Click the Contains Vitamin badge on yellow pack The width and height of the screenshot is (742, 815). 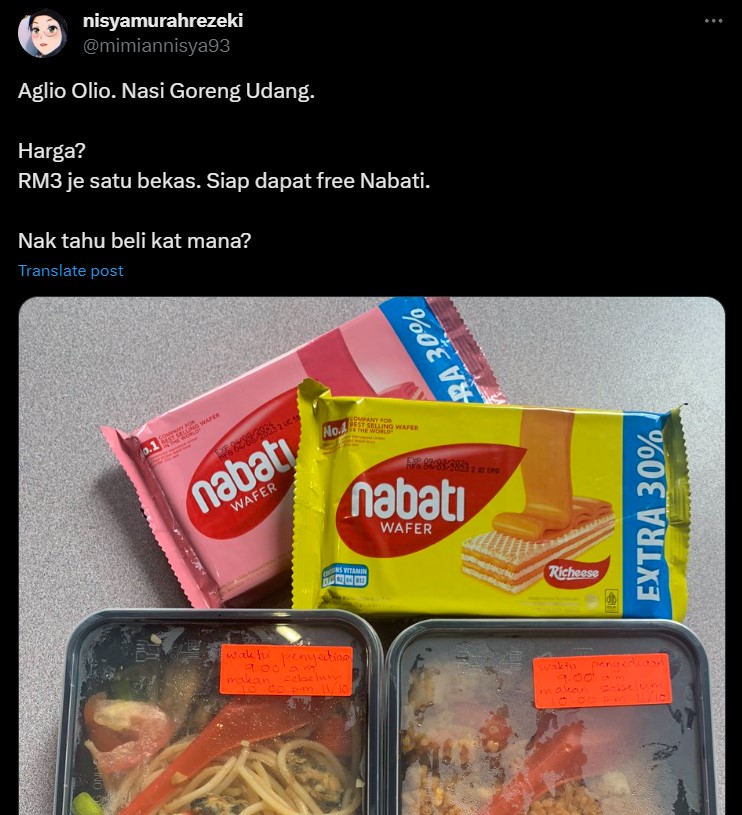(345, 577)
